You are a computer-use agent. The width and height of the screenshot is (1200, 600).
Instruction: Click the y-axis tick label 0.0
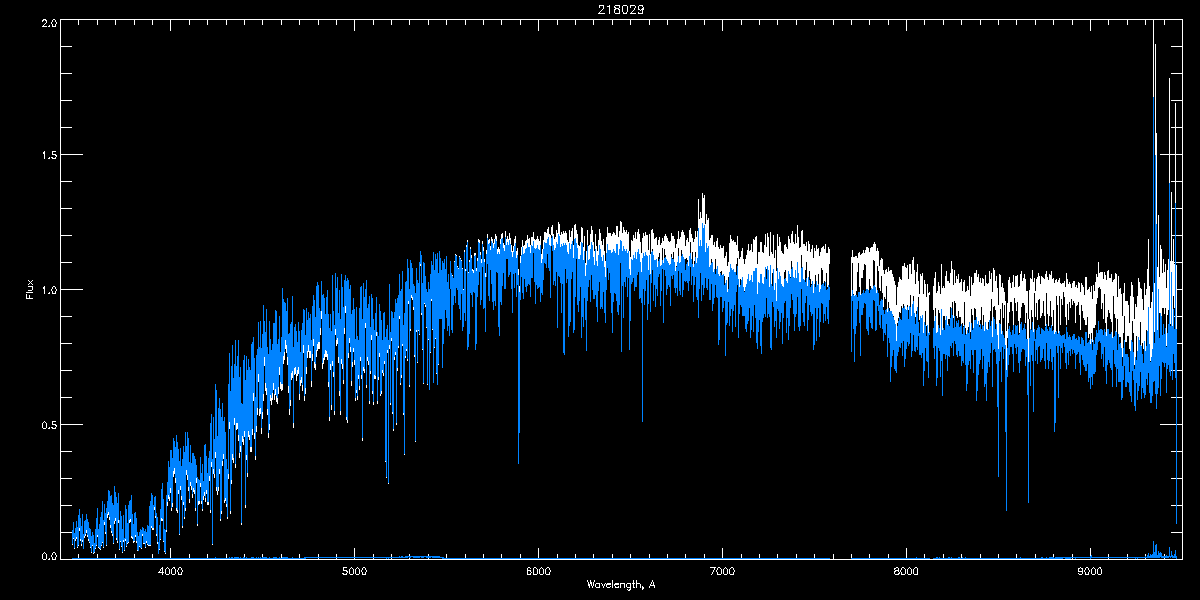coord(48,554)
